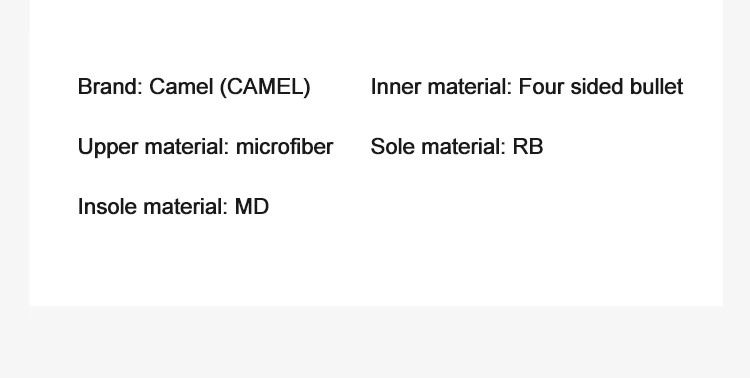Image resolution: width=750 pixels, height=378 pixels.
Task: Select the "microfiber" value text
Action: 285,147
